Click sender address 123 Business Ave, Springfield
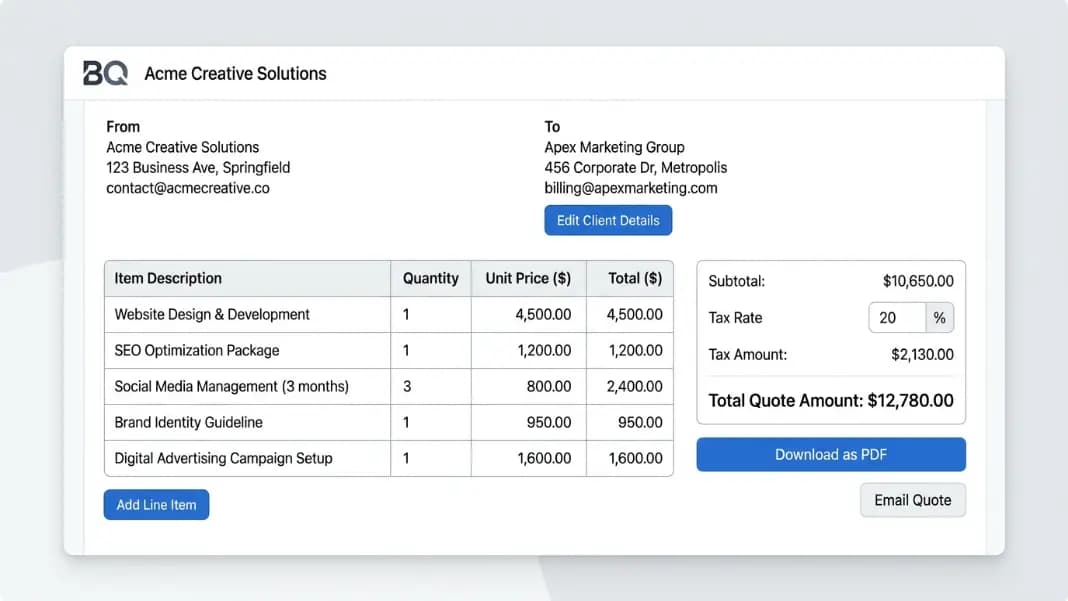1068x601 pixels. pyautogui.click(x=198, y=168)
